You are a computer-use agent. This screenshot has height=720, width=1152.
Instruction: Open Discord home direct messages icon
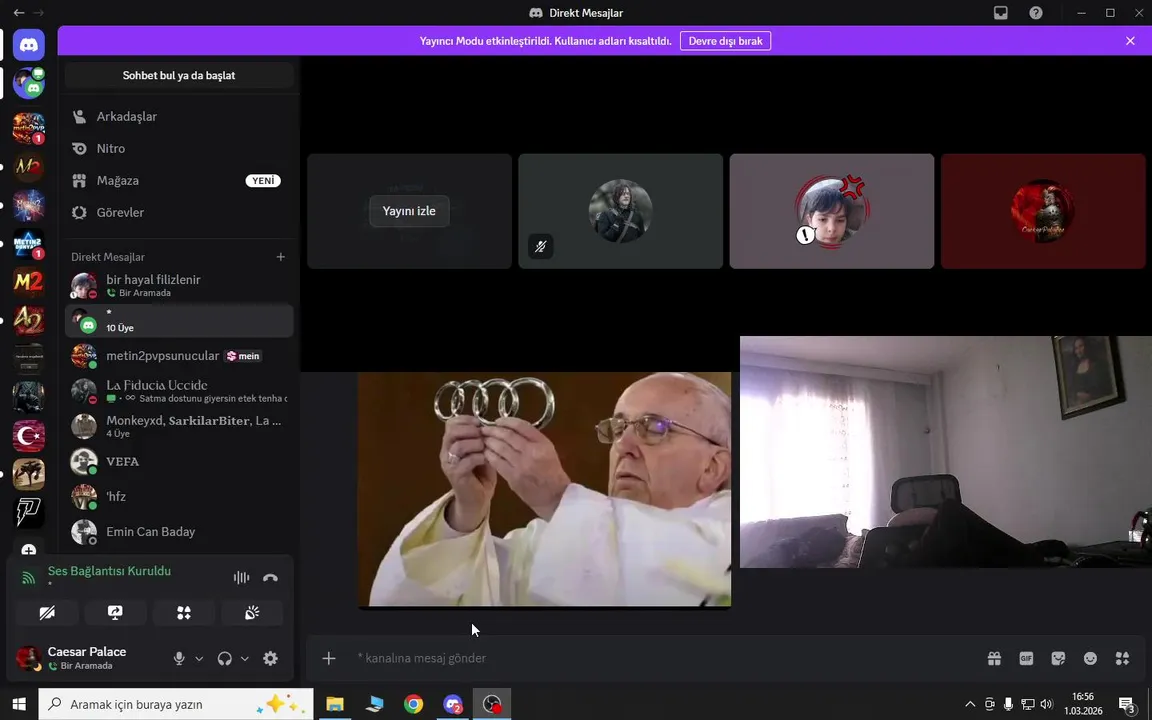pyautogui.click(x=29, y=46)
